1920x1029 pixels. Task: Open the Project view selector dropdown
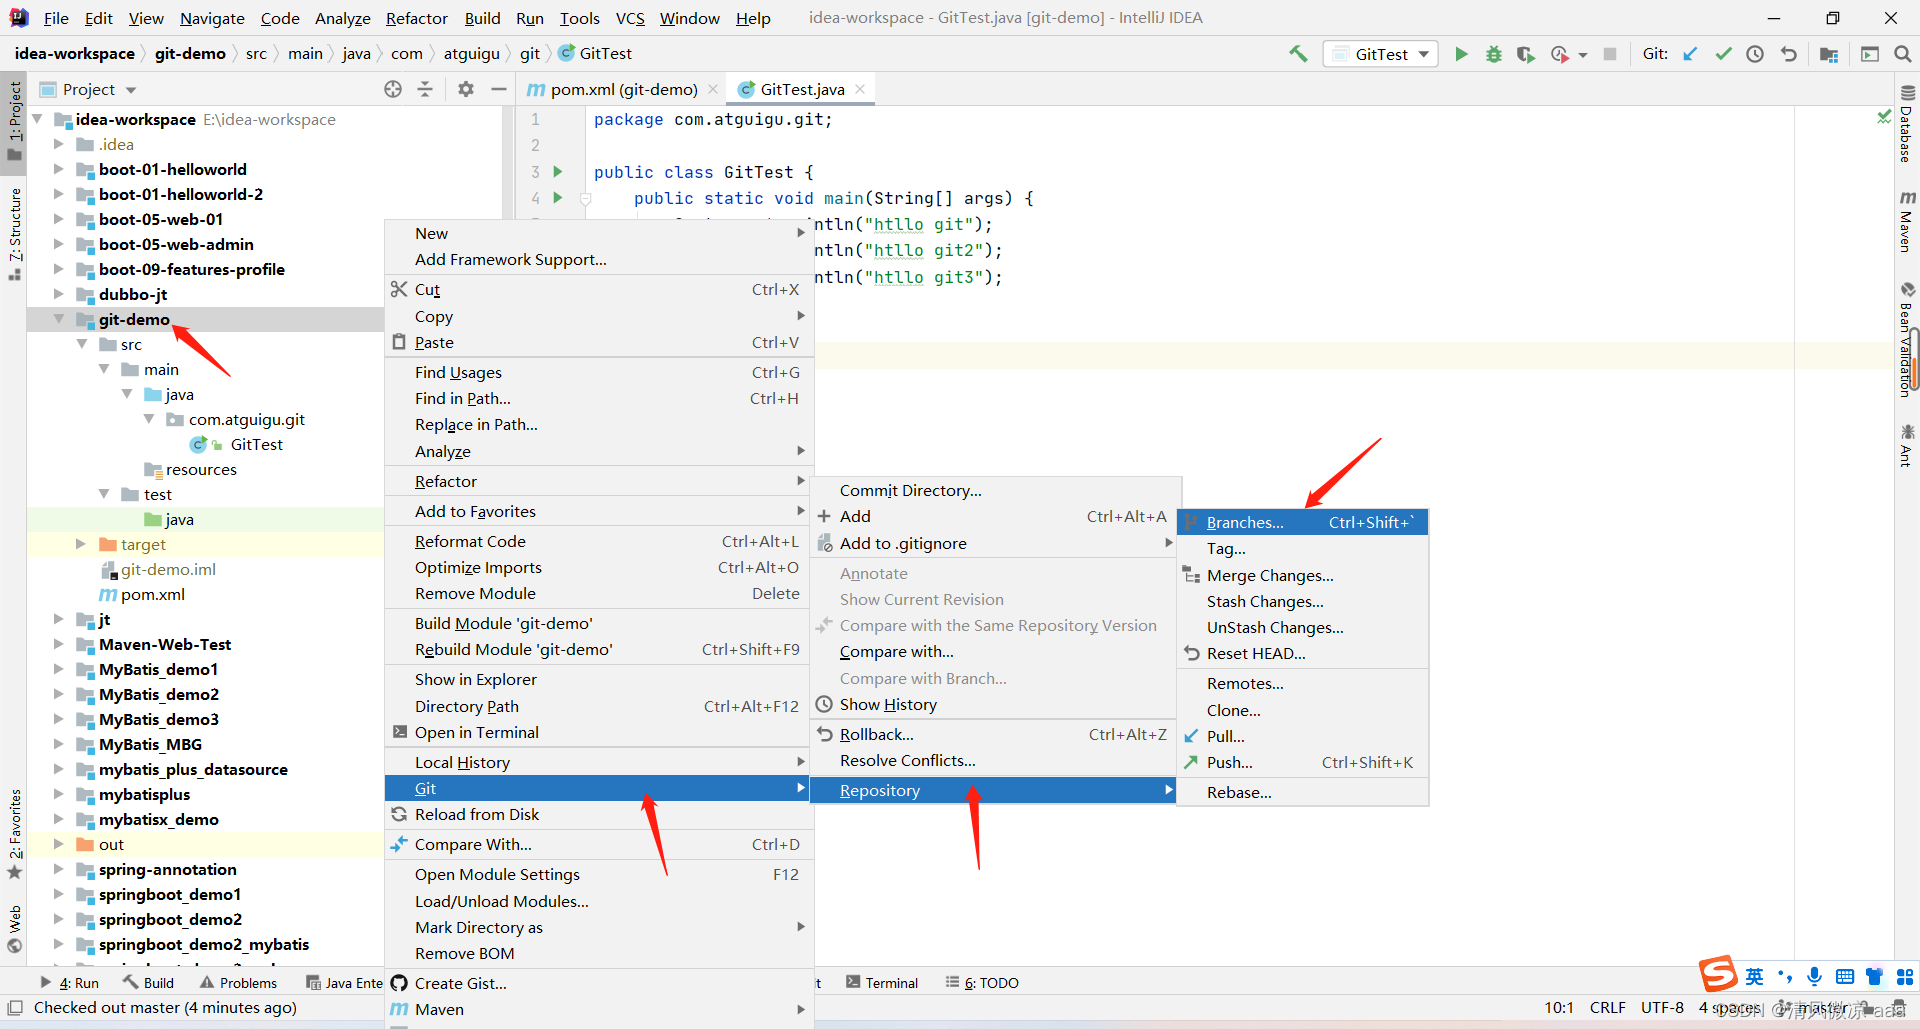(88, 89)
